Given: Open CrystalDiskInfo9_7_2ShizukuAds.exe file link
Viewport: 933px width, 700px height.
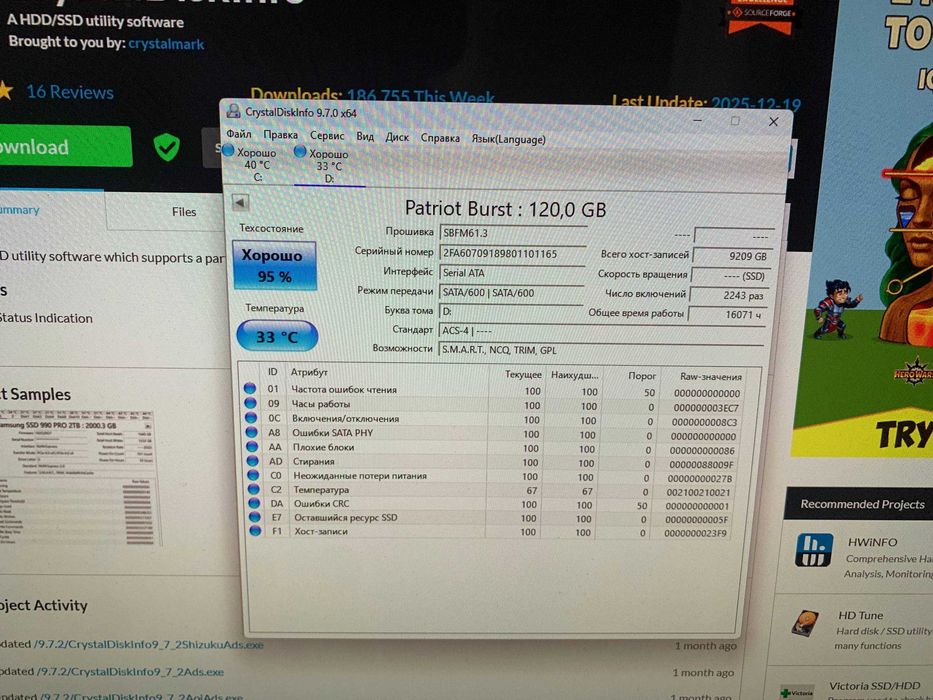Looking at the screenshot, I should pos(149,645).
